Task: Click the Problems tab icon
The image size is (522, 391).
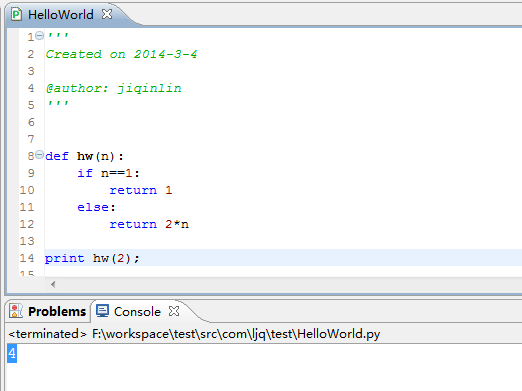Action: pyautogui.click(x=16, y=311)
